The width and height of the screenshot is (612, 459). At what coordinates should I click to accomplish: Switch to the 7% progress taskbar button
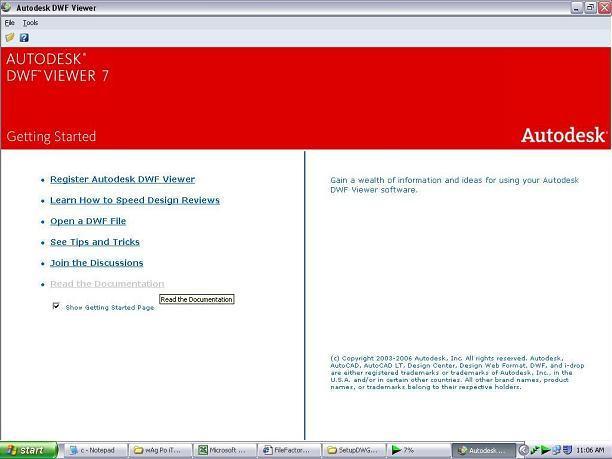[x=418, y=450]
